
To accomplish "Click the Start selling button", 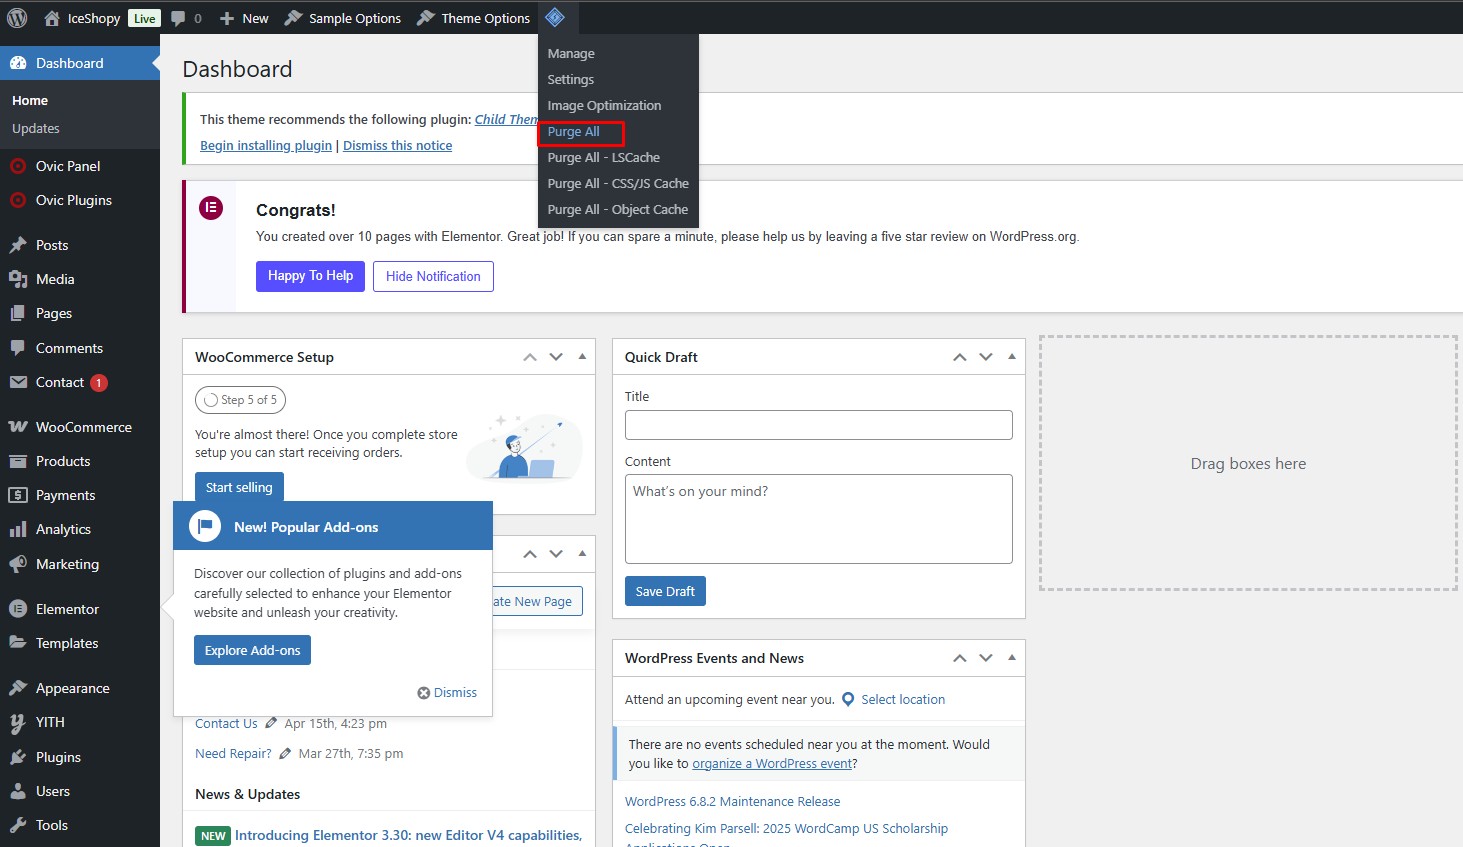I will [x=239, y=487].
